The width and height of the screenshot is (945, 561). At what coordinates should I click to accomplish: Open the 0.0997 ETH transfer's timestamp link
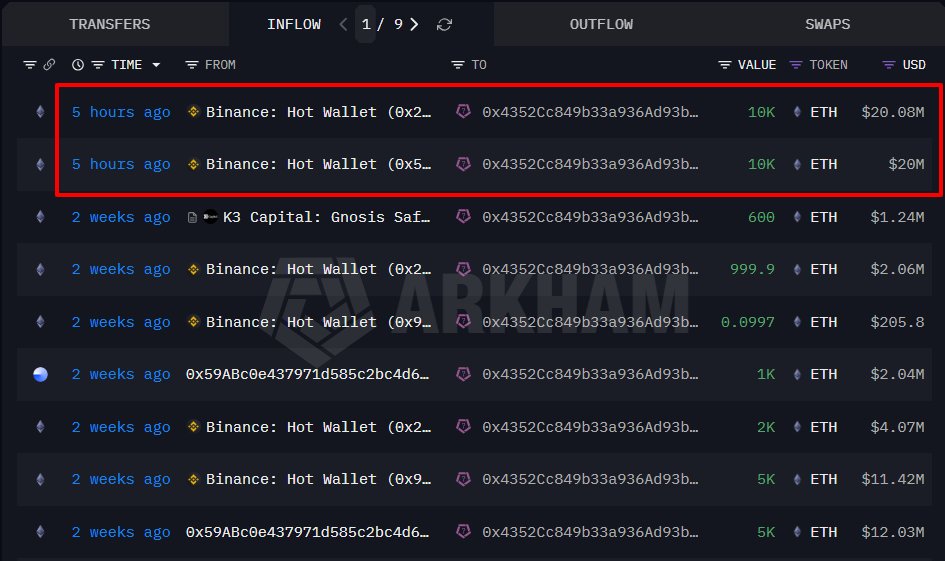point(121,322)
